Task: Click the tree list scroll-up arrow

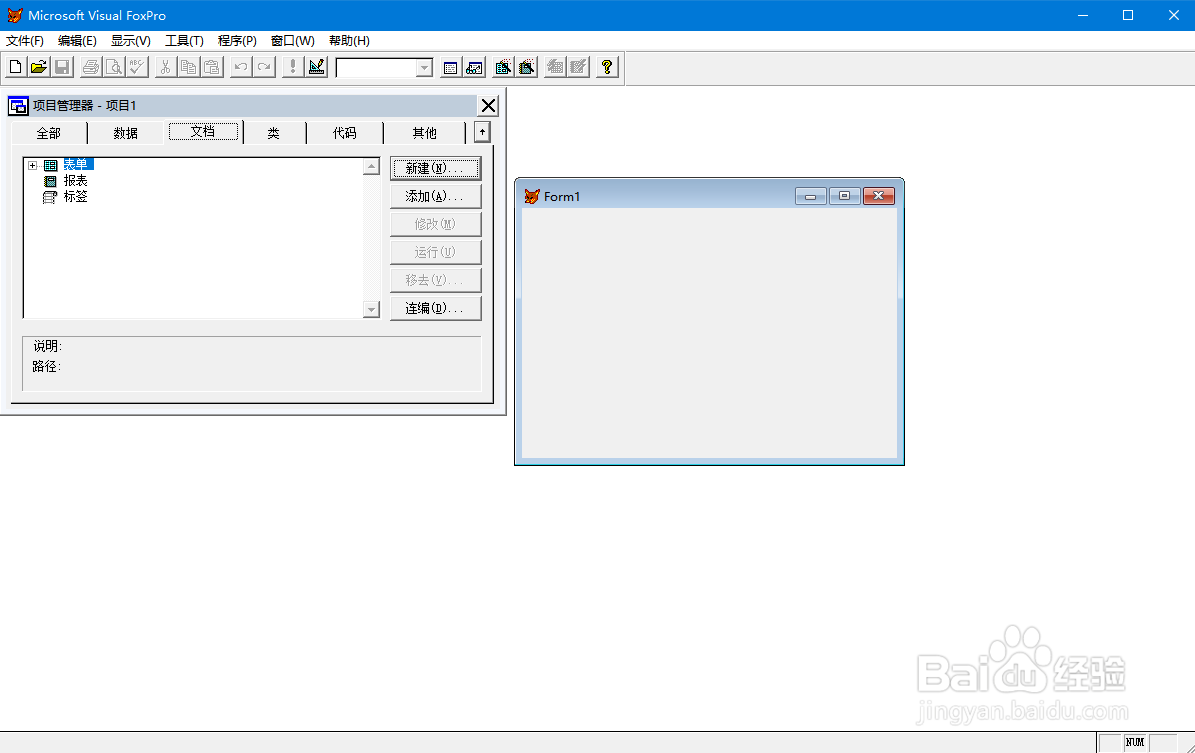Action: [371, 166]
